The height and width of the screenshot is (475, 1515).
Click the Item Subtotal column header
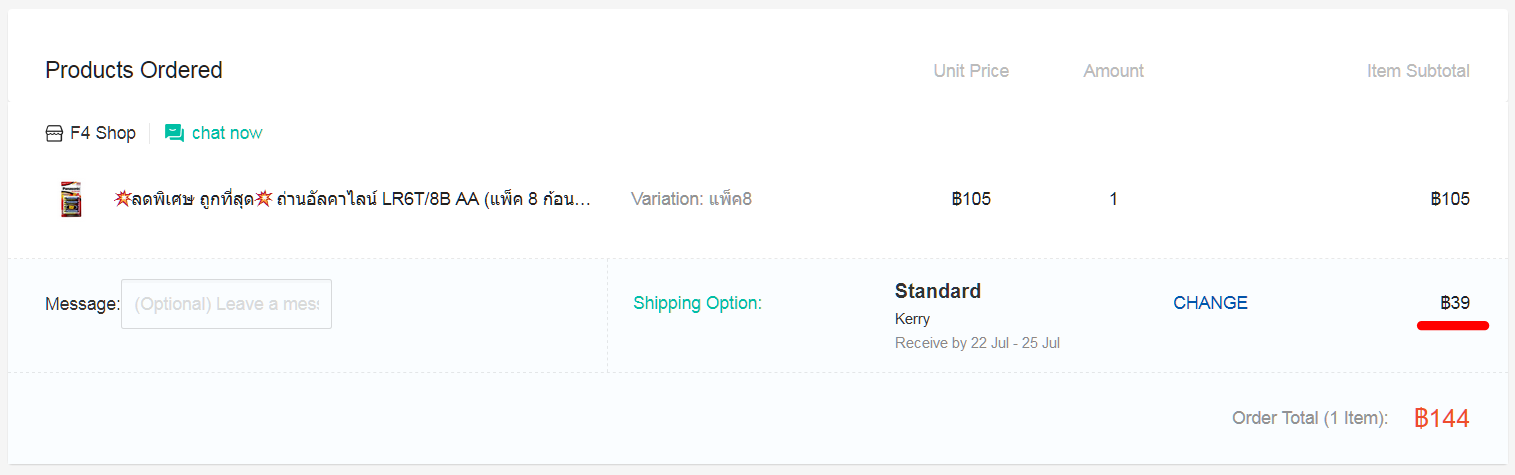(1418, 71)
